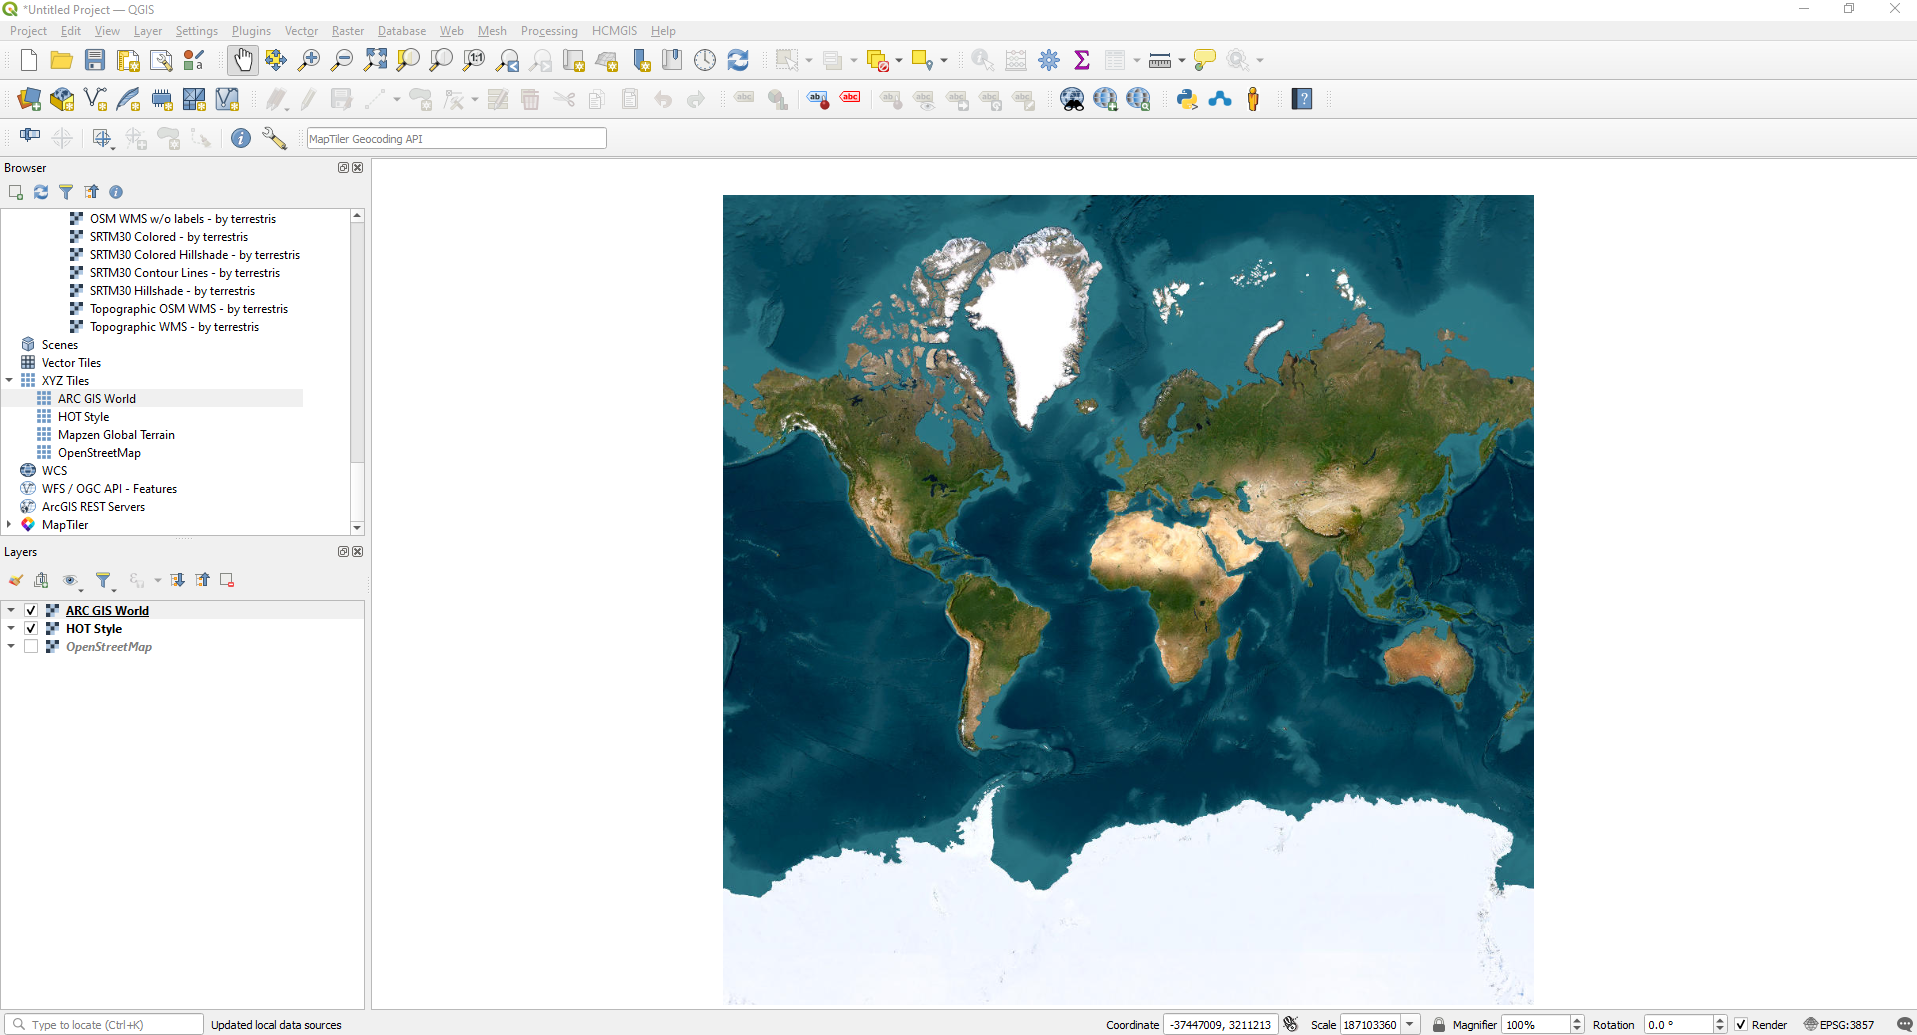
Task: Toggle the Render checkbox in status bar
Action: [1741, 1024]
